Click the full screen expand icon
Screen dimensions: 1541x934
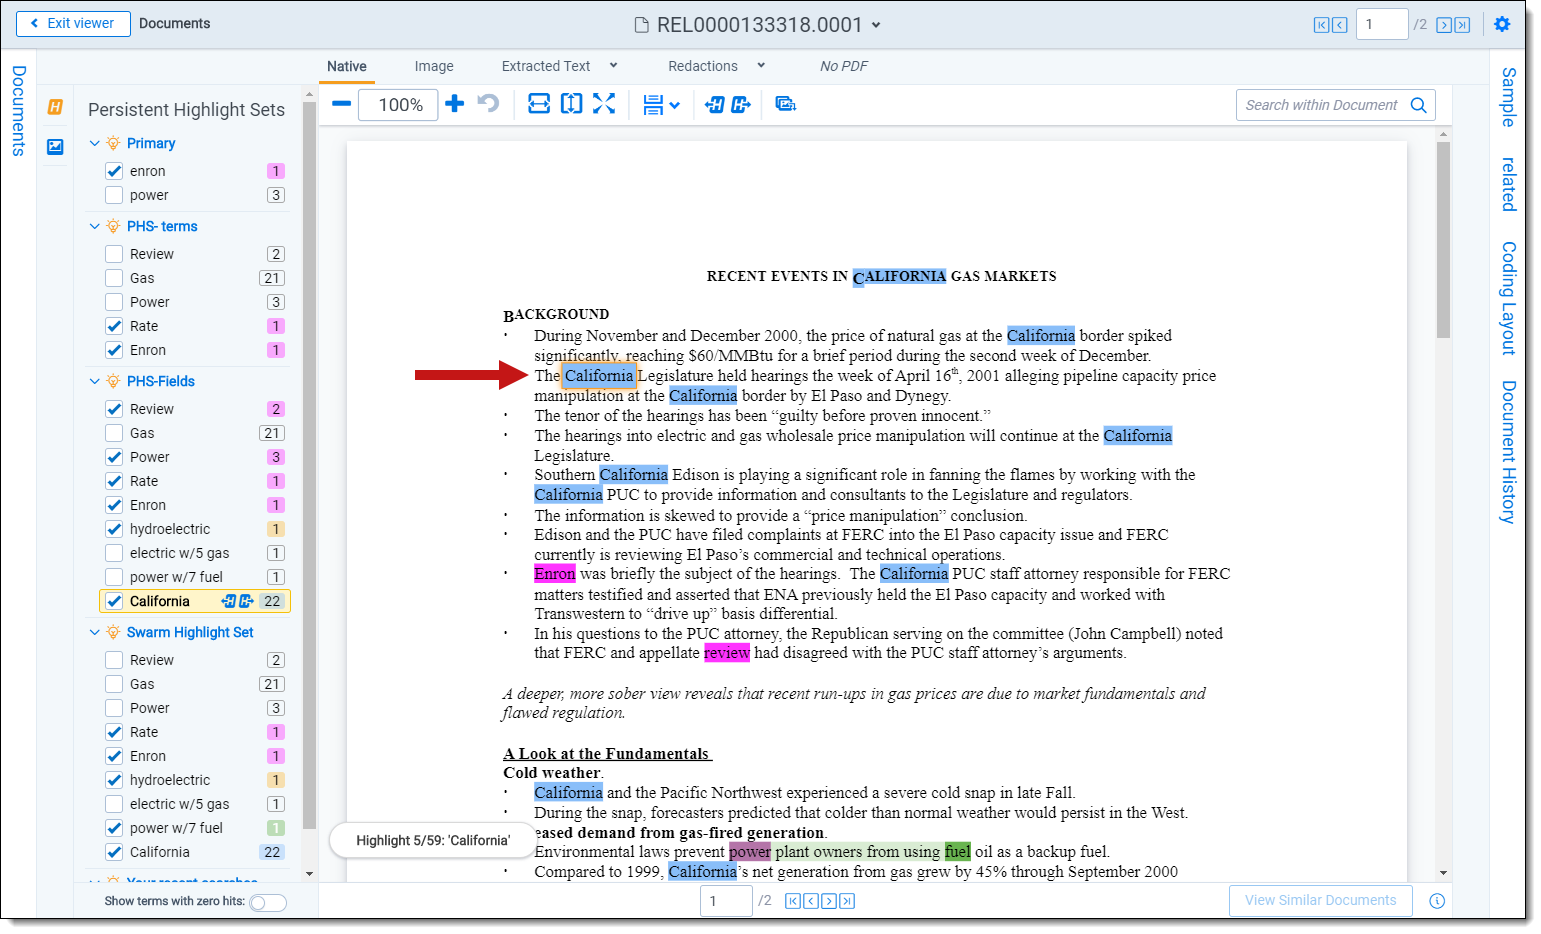click(x=604, y=104)
